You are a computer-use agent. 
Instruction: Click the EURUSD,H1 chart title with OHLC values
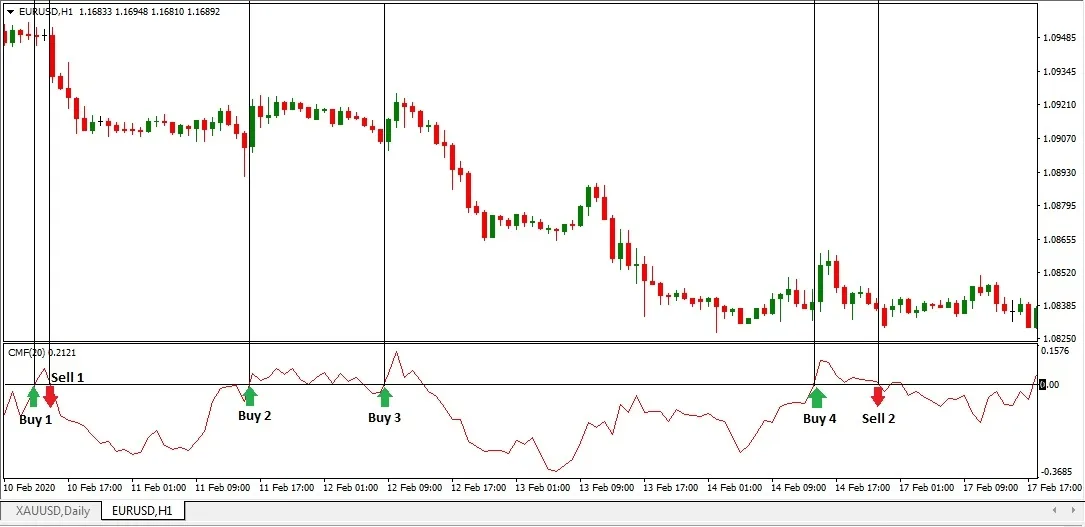click(120, 12)
